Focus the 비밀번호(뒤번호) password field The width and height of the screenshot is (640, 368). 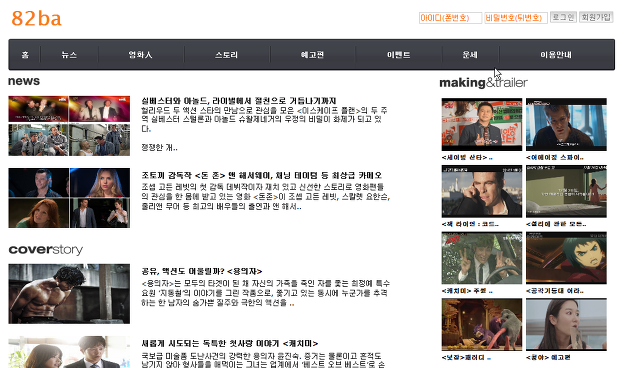coord(516,18)
